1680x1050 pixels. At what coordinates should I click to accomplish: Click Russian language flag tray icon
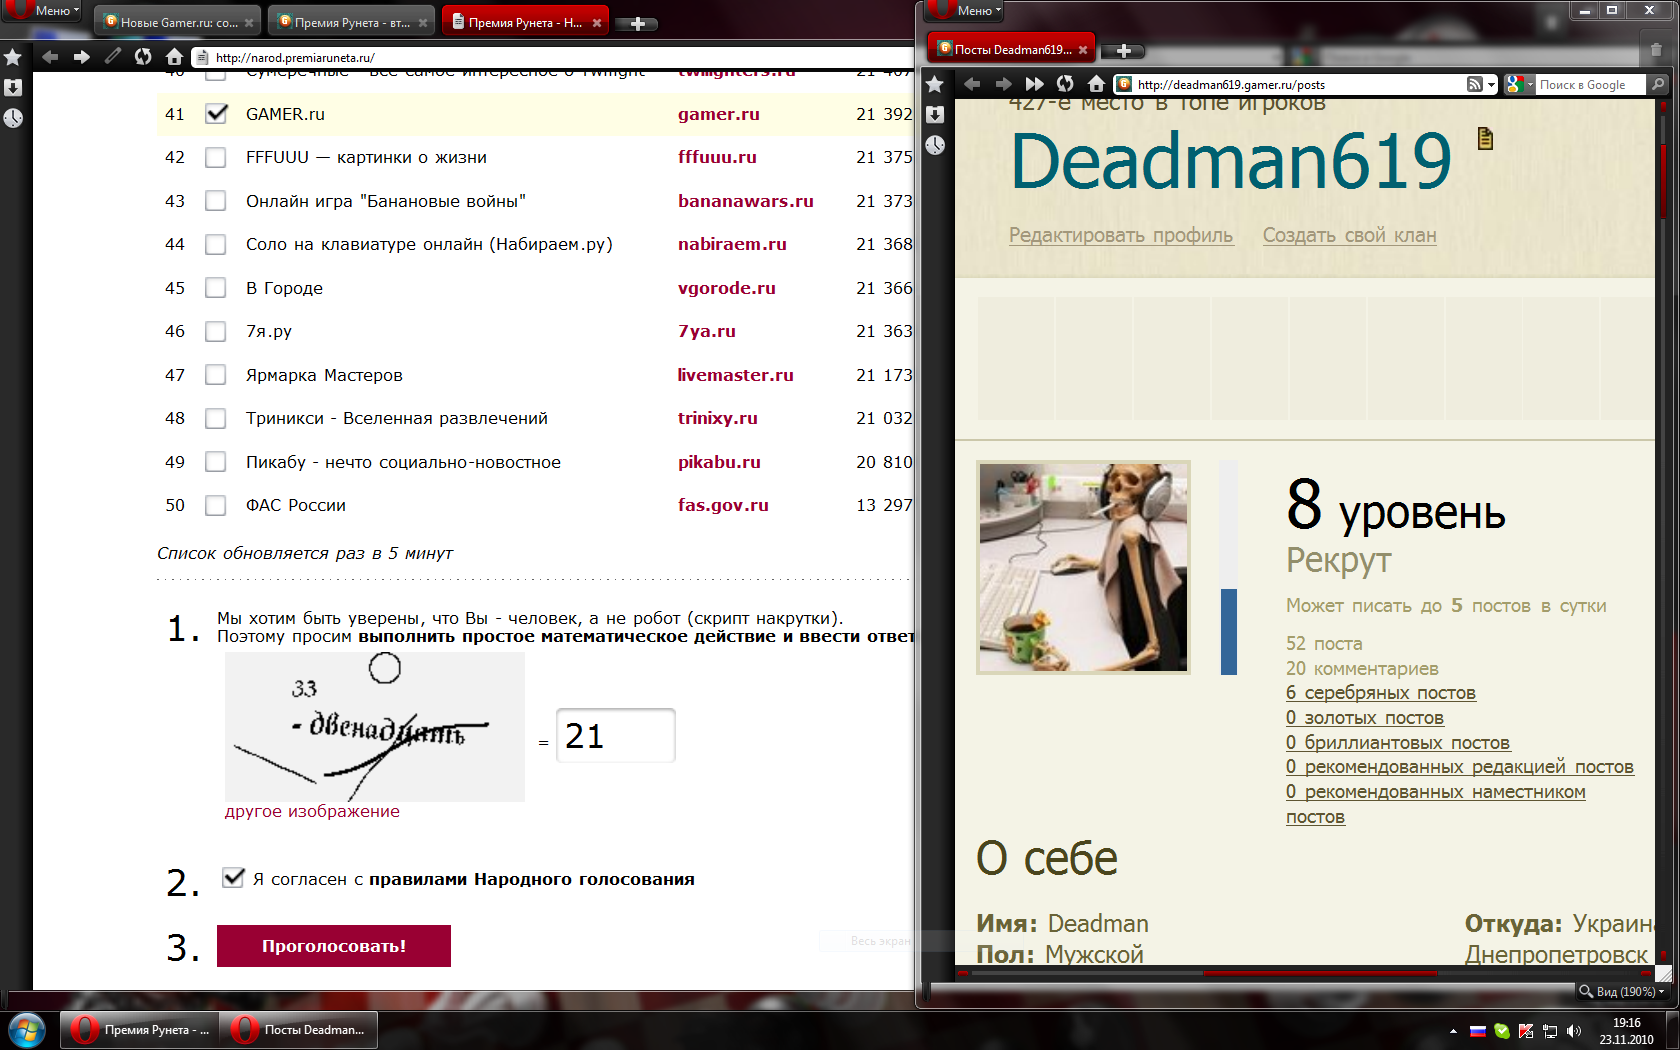pyautogui.click(x=1477, y=1031)
